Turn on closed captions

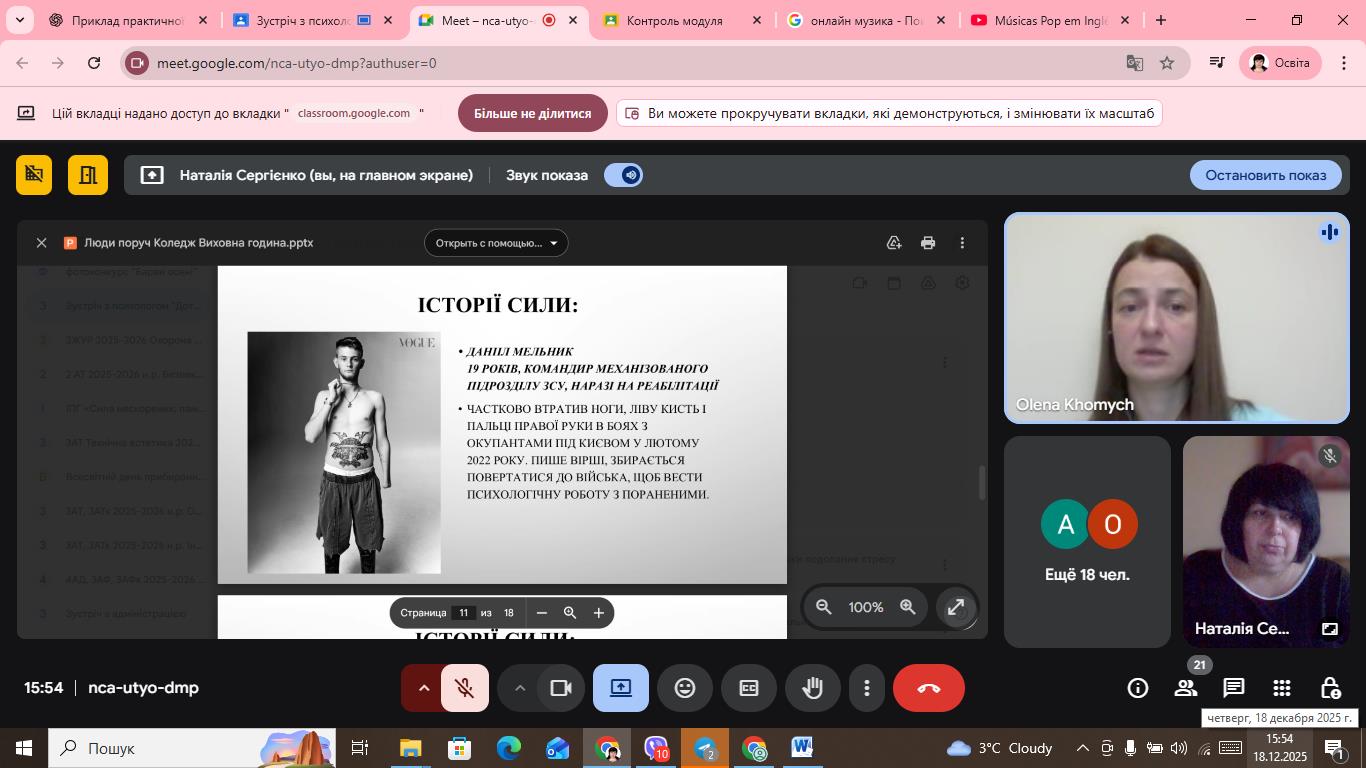[749, 688]
